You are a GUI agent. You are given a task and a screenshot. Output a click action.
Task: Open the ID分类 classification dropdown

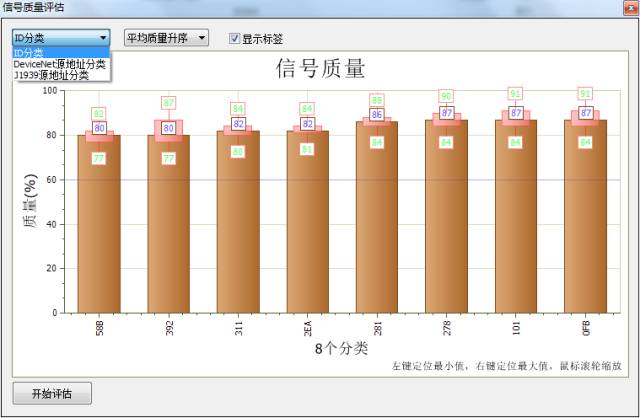coord(61,38)
